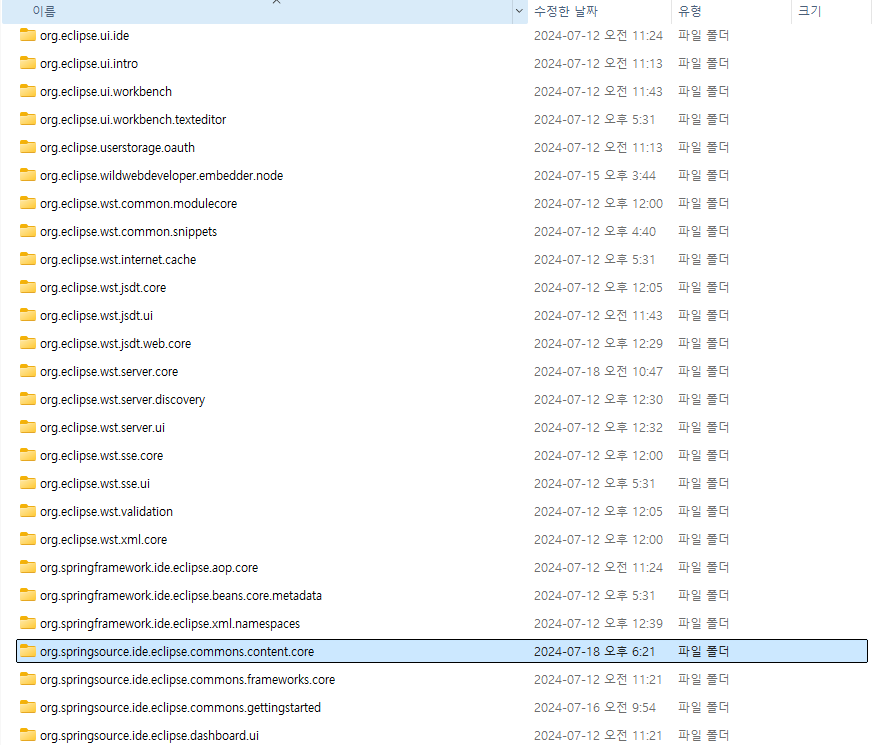Click the folder icon of org.eclipse.wst.sse.core
The height and width of the screenshot is (745, 876).
pyautogui.click(x=28, y=455)
